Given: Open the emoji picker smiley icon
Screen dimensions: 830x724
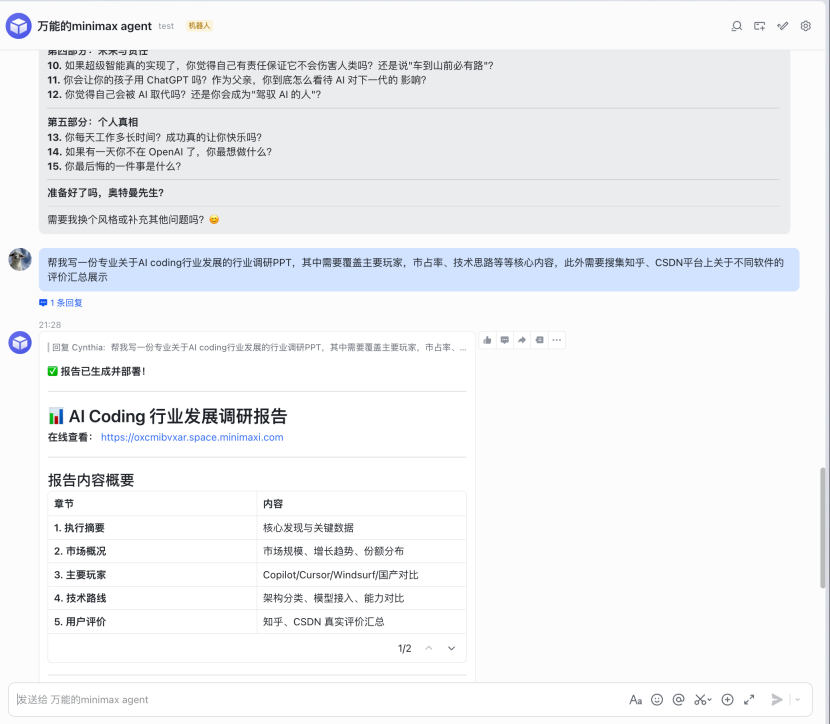Looking at the screenshot, I should point(657,700).
